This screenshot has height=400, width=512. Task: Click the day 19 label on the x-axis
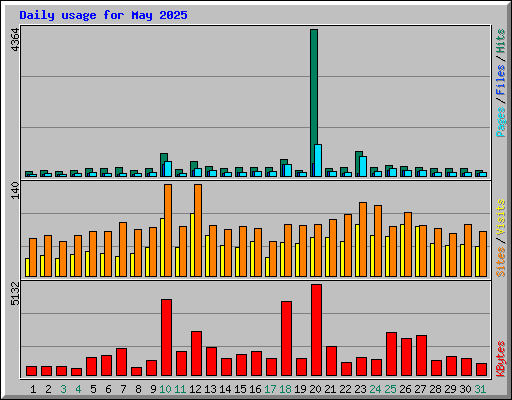(300, 389)
